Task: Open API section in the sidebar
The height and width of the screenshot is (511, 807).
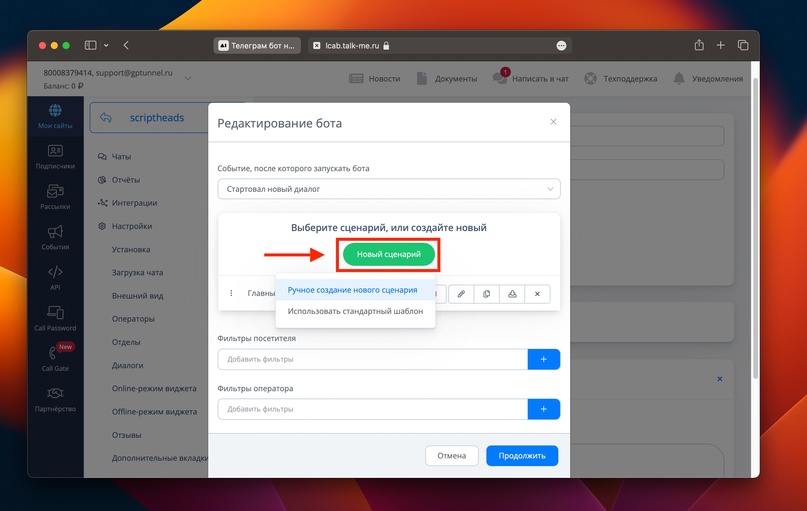Action: (x=55, y=277)
